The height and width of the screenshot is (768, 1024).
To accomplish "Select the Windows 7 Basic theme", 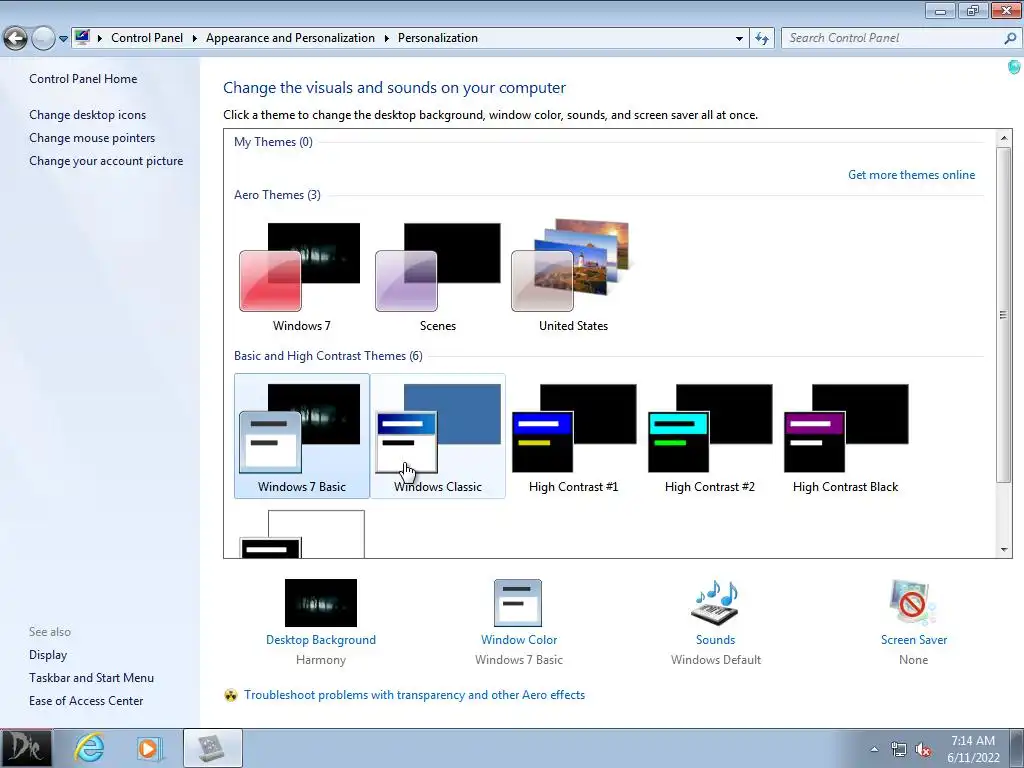I will coord(302,436).
